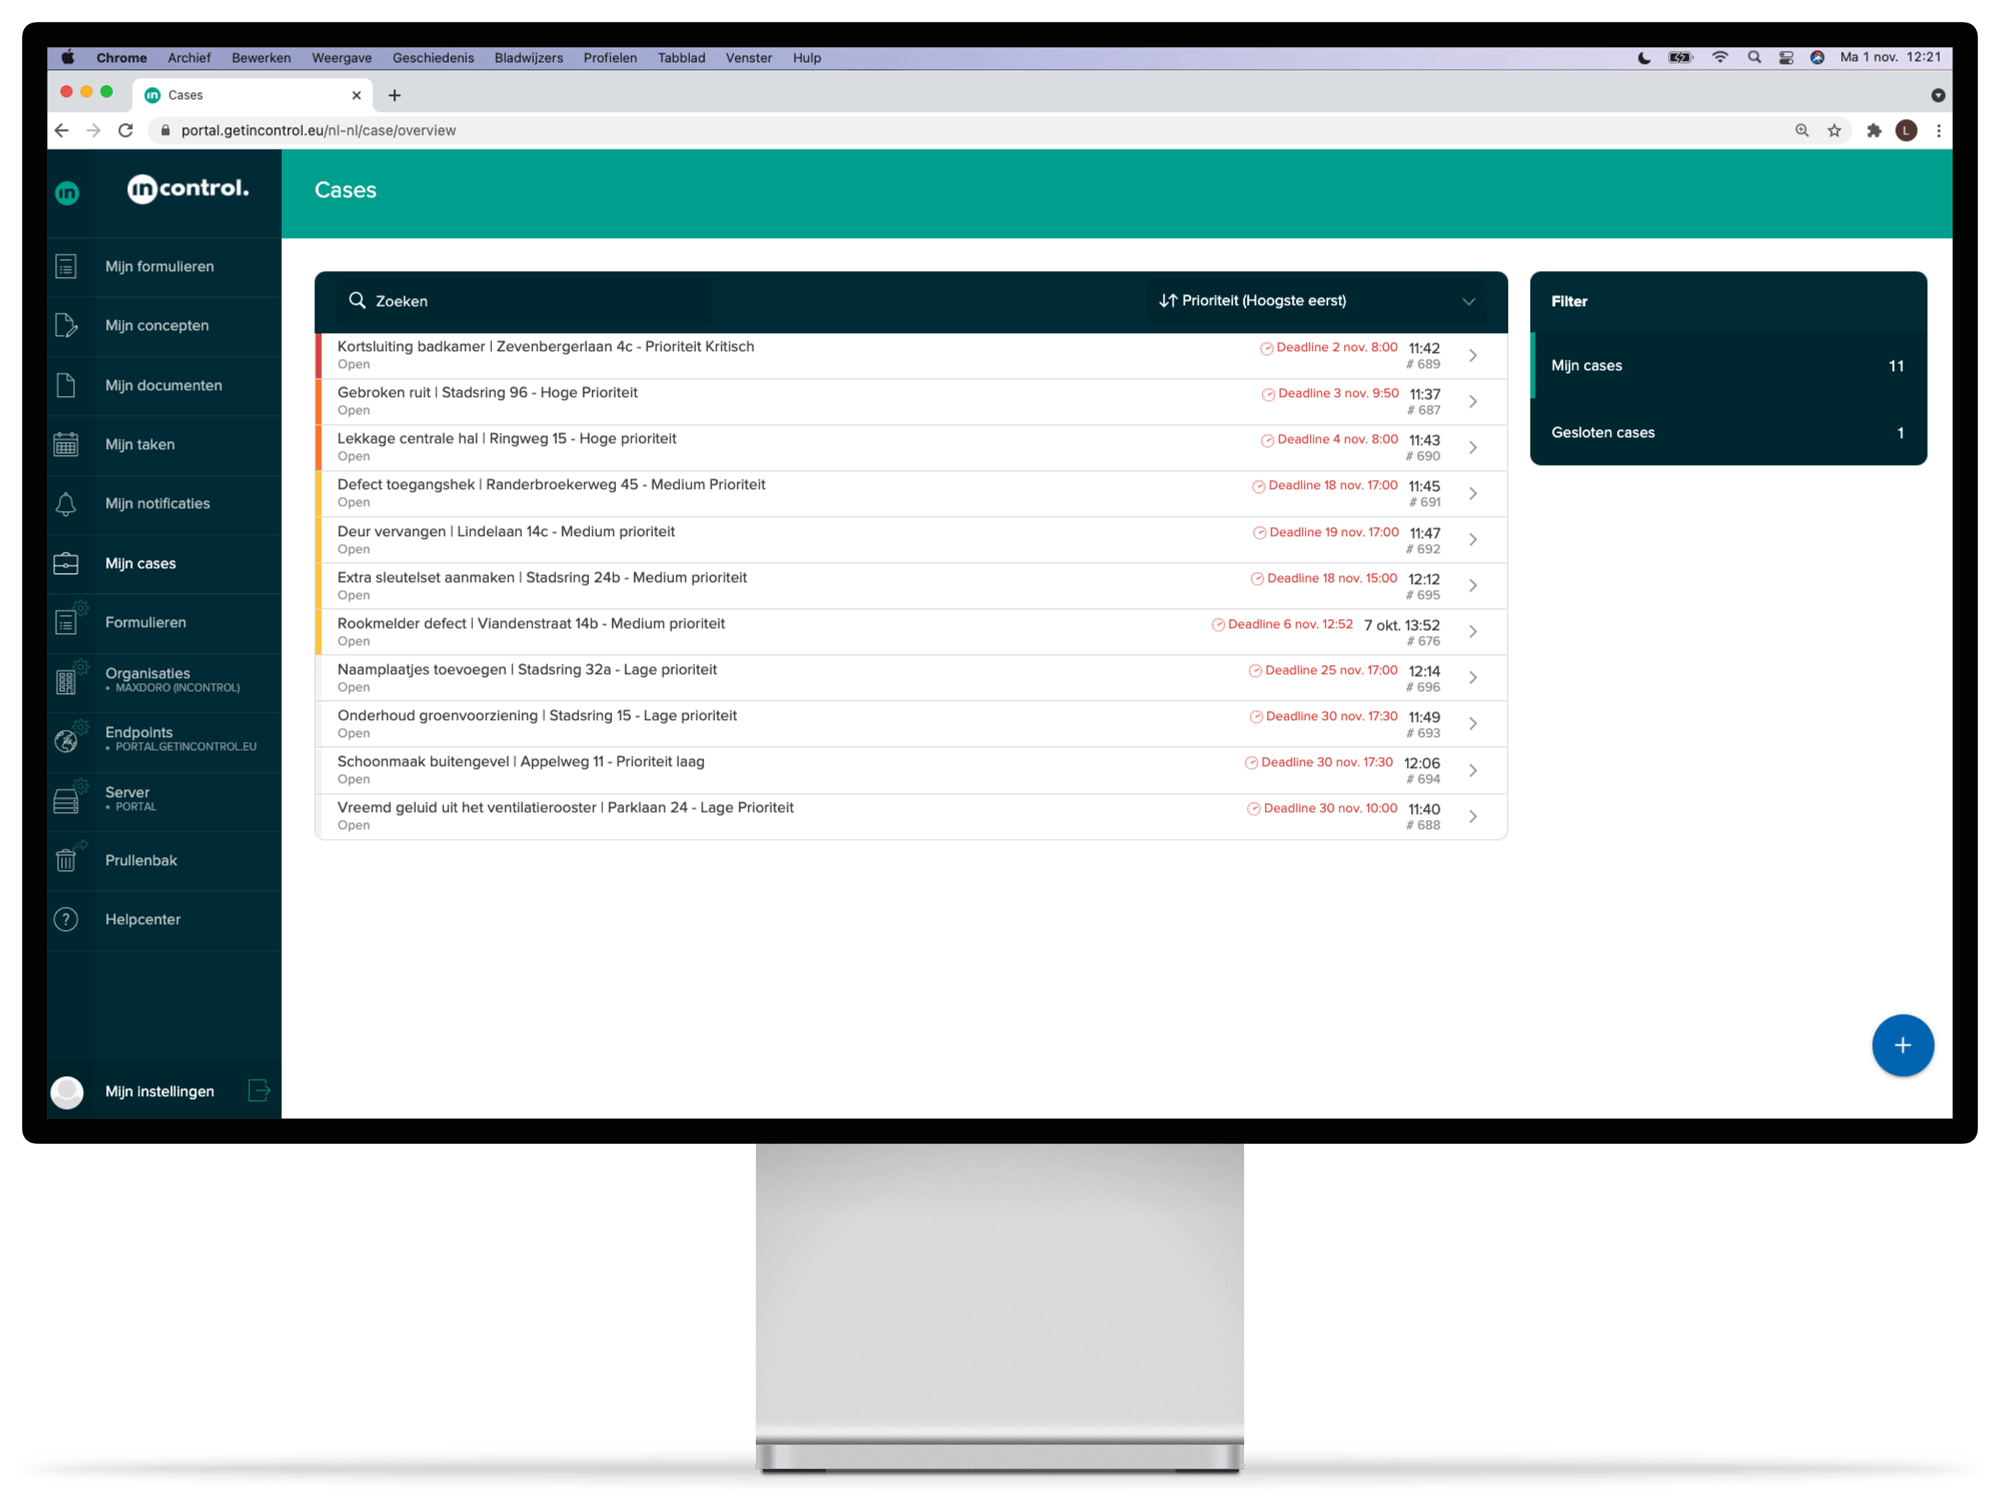Image resolution: width=2000 pixels, height=1508 pixels.
Task: Select Gesloten cases filter
Action: point(1724,431)
